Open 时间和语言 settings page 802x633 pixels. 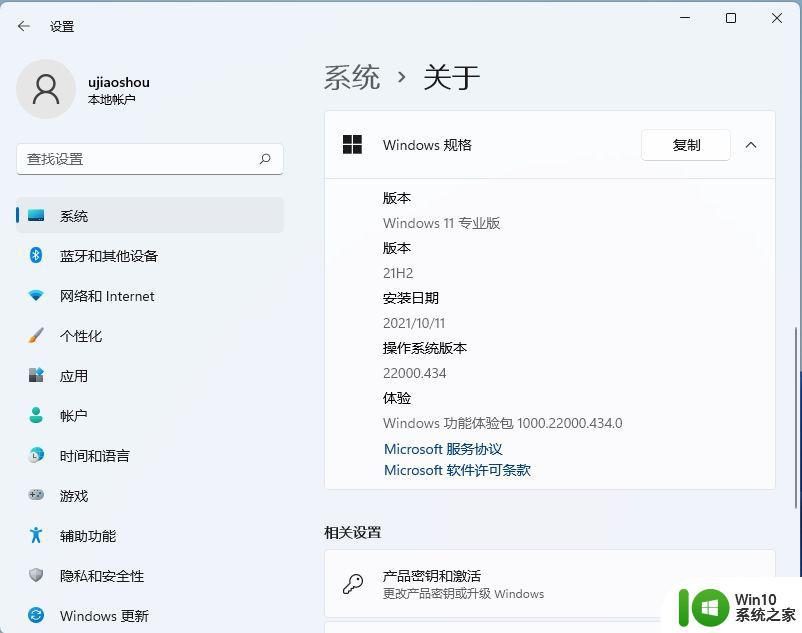coord(94,456)
